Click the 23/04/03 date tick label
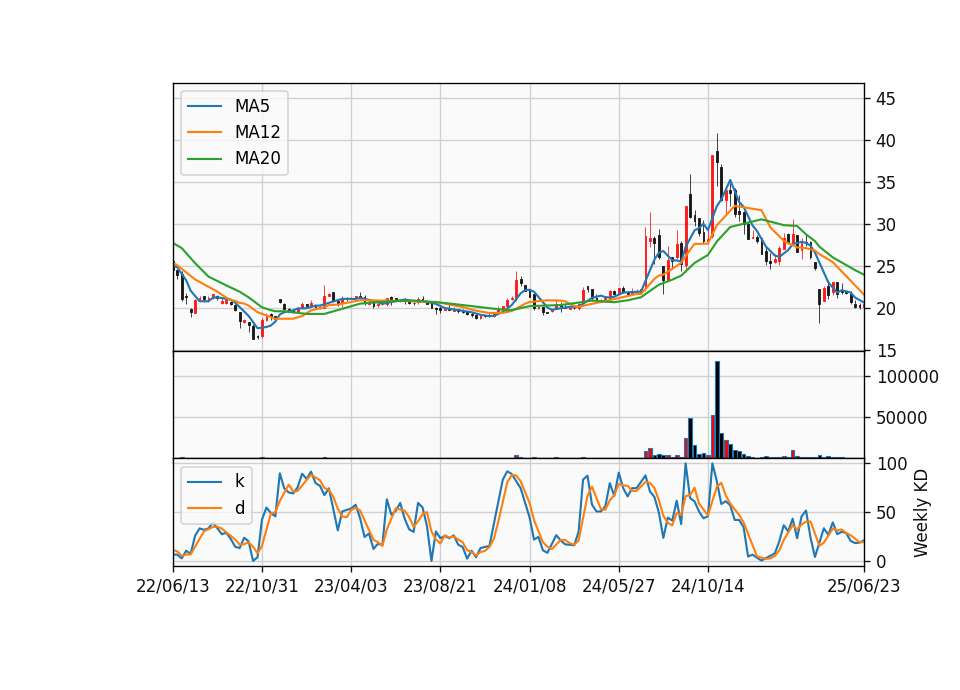 pyautogui.click(x=351, y=586)
